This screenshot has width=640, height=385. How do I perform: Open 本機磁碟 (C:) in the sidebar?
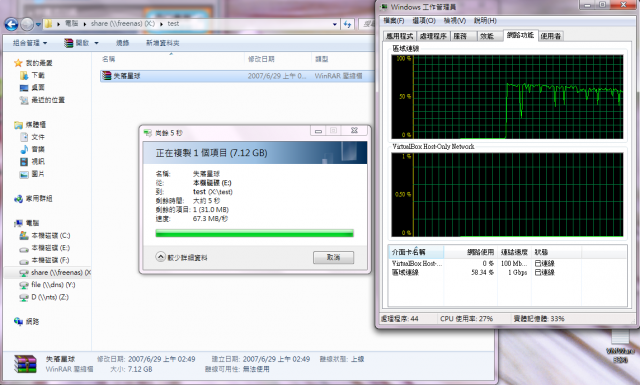(45, 236)
